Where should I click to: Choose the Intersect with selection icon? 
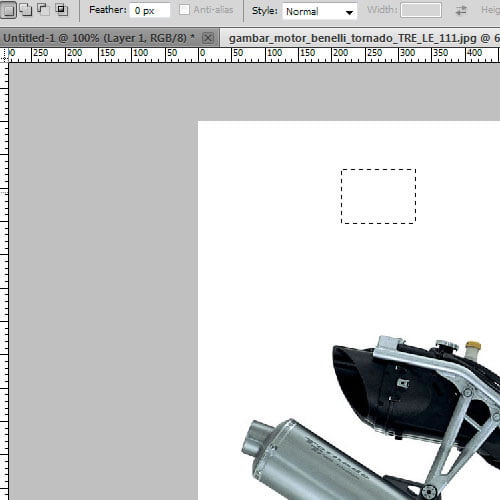pos(61,10)
